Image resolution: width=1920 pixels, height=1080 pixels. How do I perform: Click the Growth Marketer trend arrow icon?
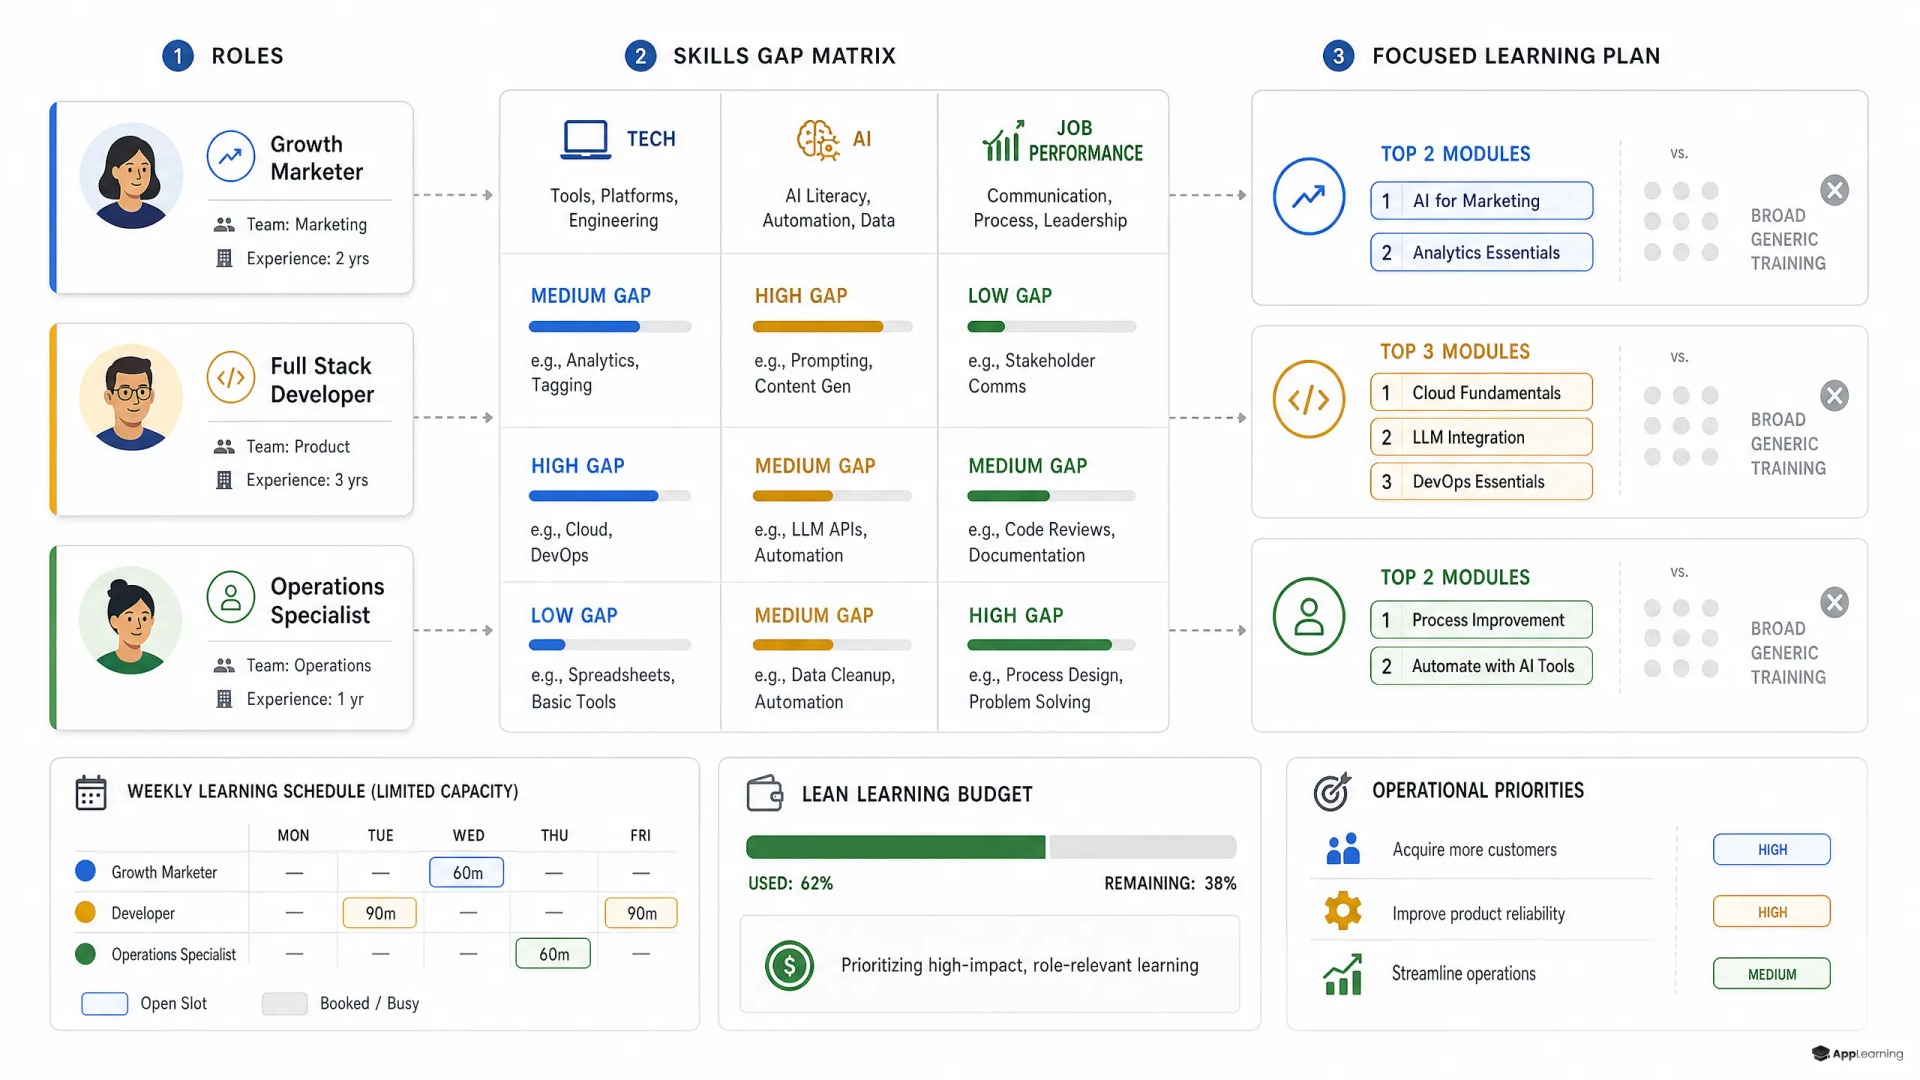pos(231,156)
